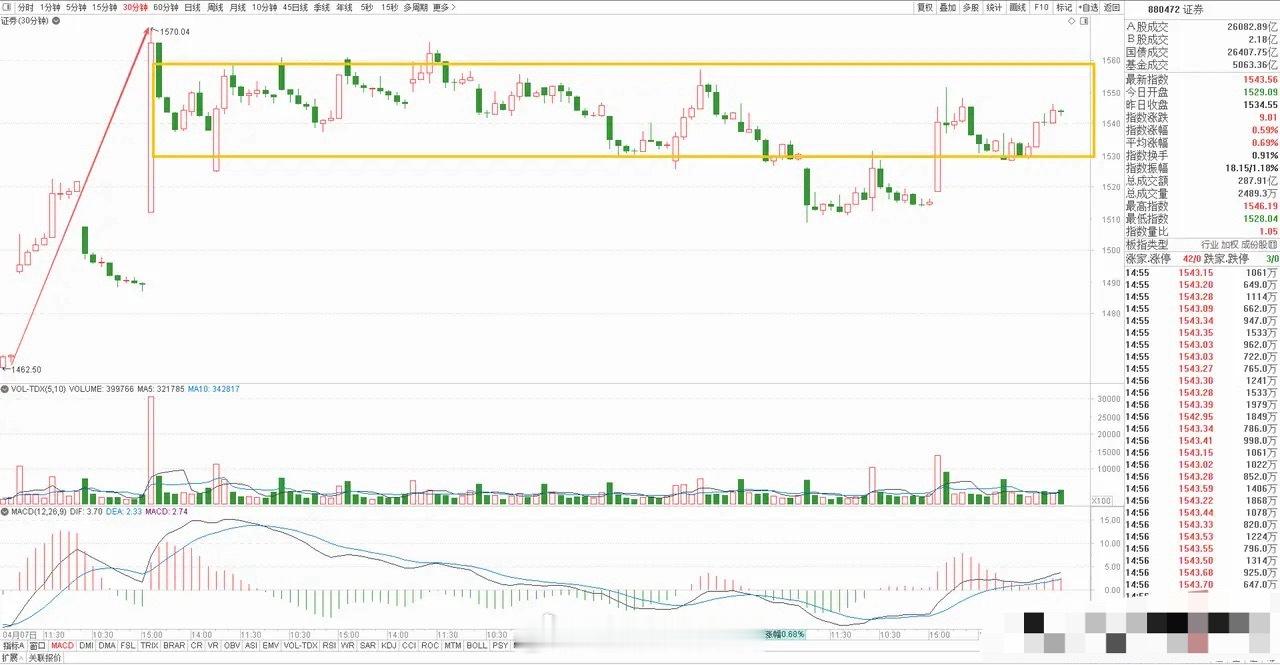Image resolution: width=1280 pixels, height=665 pixels.
Task: Select the 1分钟 period
Action: coord(50,7)
